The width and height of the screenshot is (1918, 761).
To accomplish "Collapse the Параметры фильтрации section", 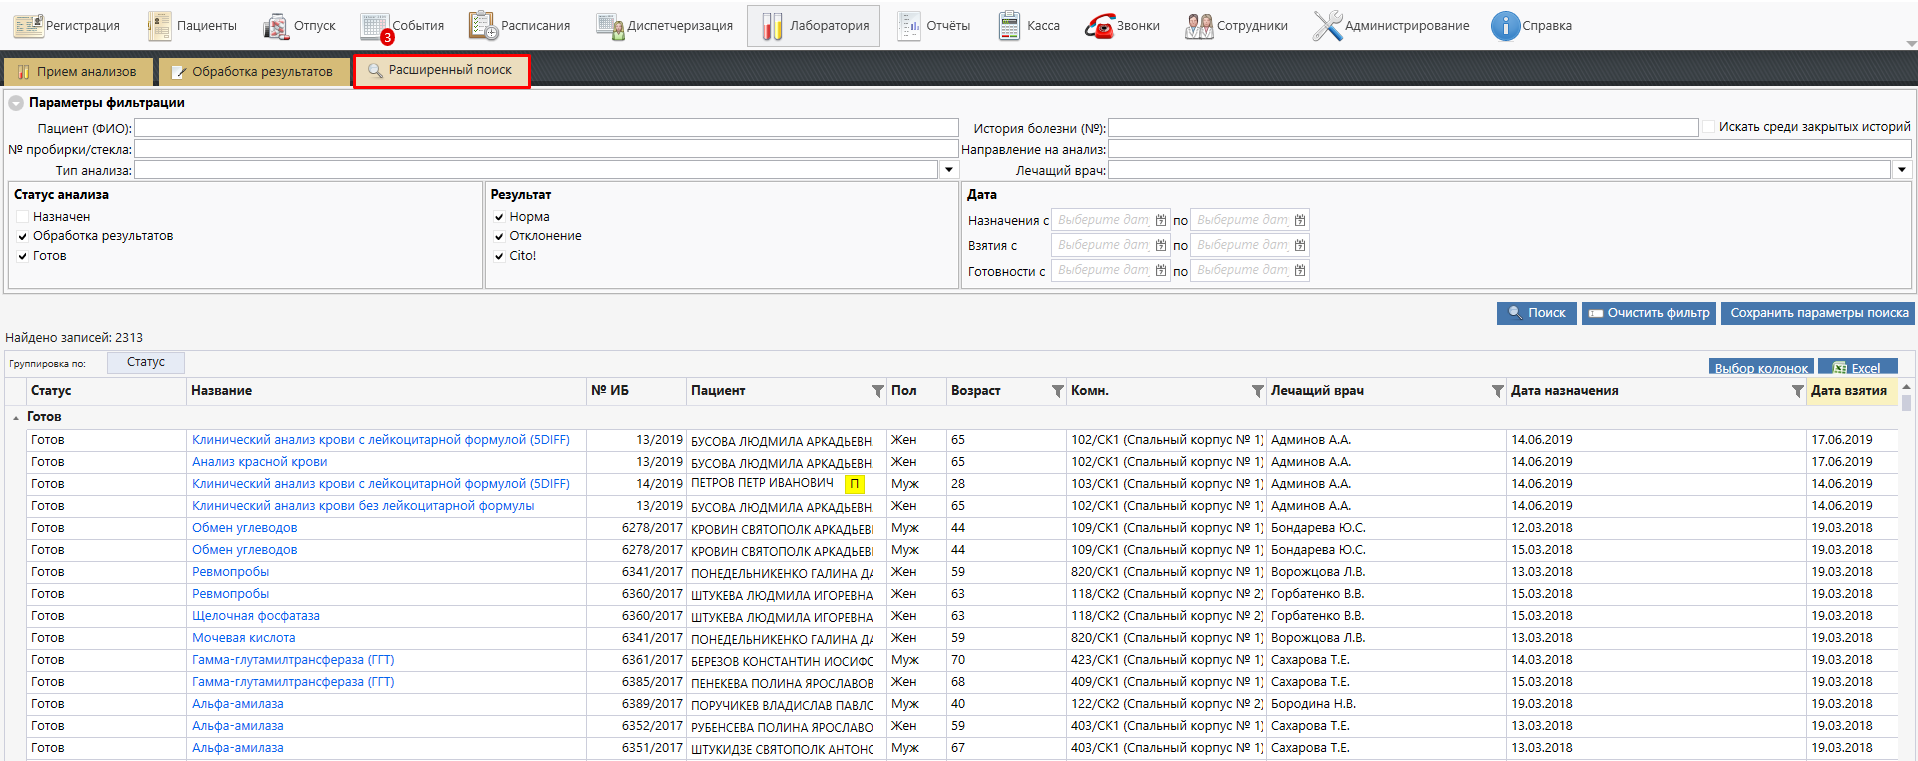I will coord(16,103).
